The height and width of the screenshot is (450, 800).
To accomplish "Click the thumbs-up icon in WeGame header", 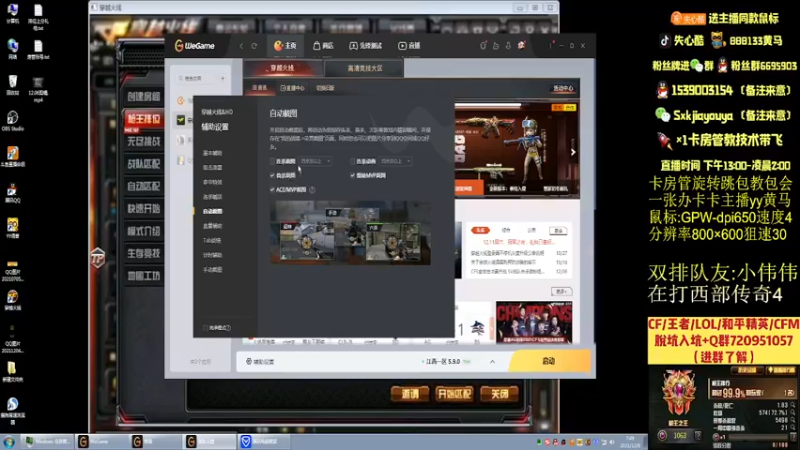I will tap(495, 45).
